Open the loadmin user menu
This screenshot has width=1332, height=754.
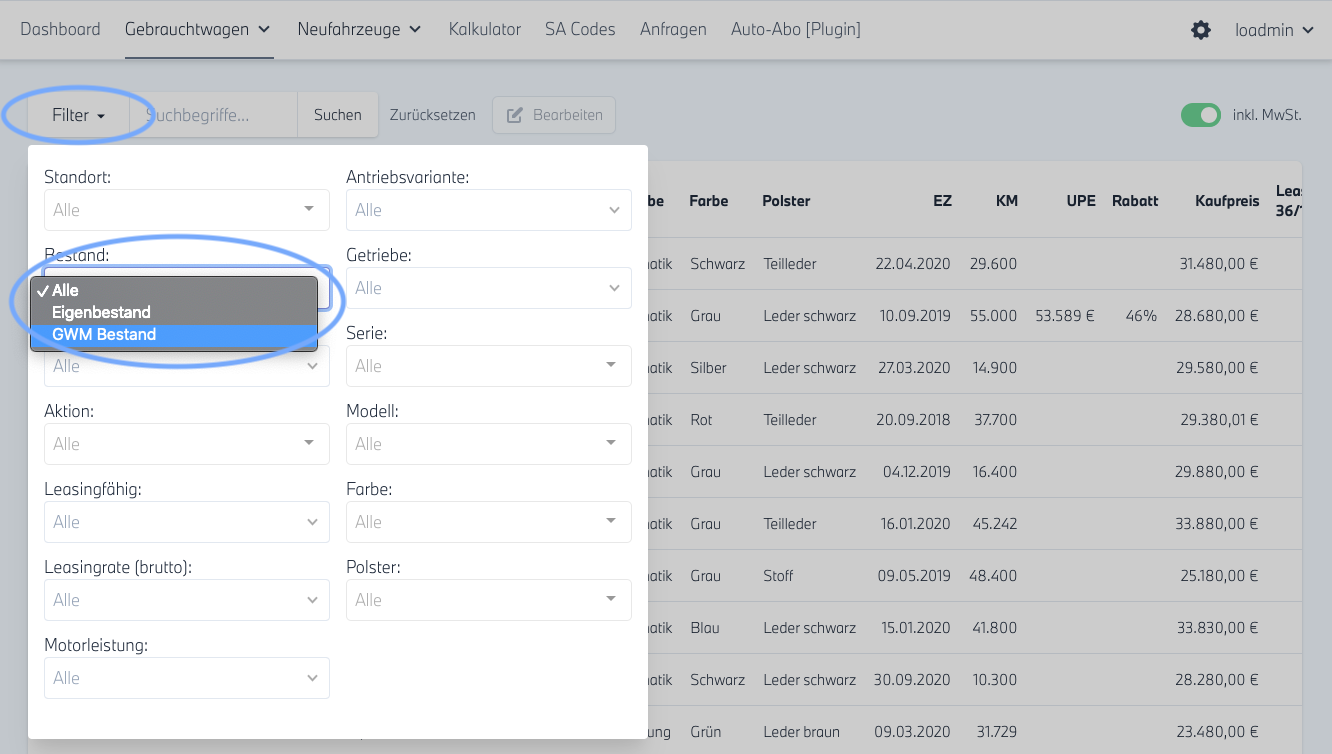(1274, 30)
